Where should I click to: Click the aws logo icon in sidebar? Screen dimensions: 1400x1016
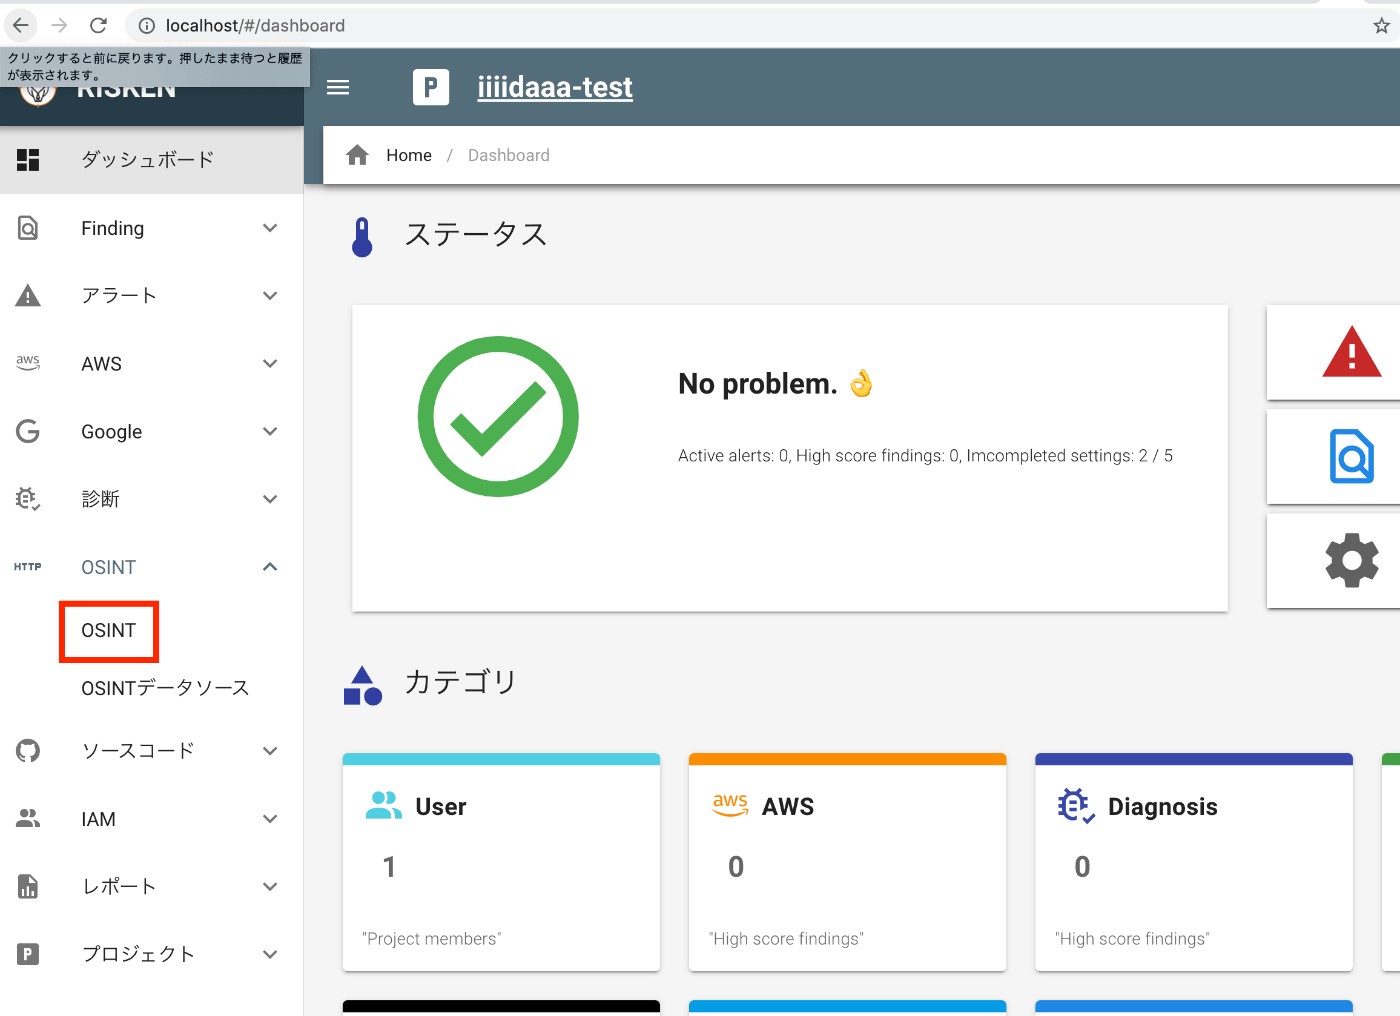point(28,363)
